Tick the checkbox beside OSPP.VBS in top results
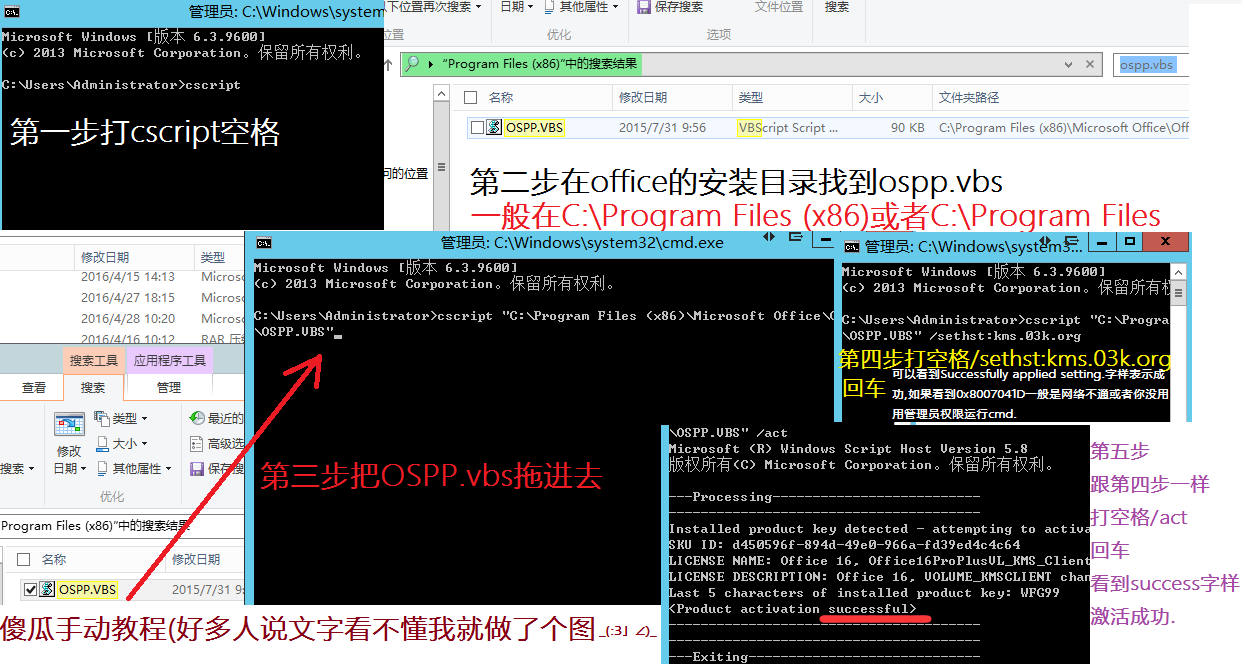The image size is (1245, 664). click(476, 127)
